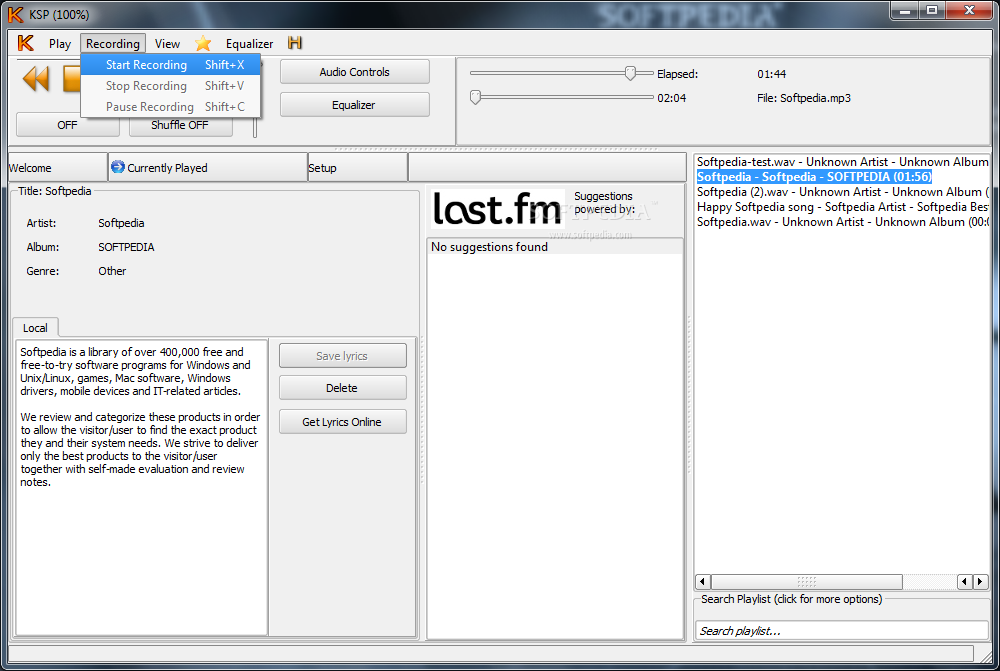1000x671 pixels.
Task: Switch to the Welcome tab
Action: coord(57,167)
